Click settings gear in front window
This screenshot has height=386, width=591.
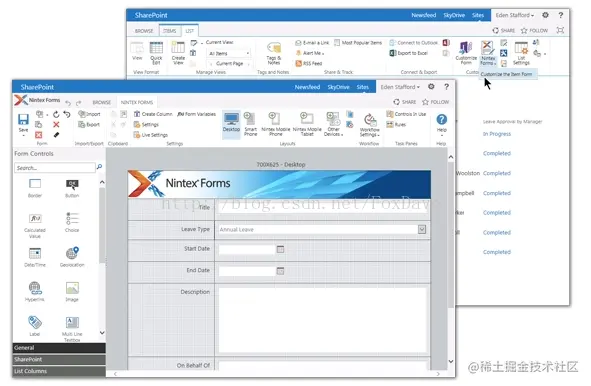431,87
